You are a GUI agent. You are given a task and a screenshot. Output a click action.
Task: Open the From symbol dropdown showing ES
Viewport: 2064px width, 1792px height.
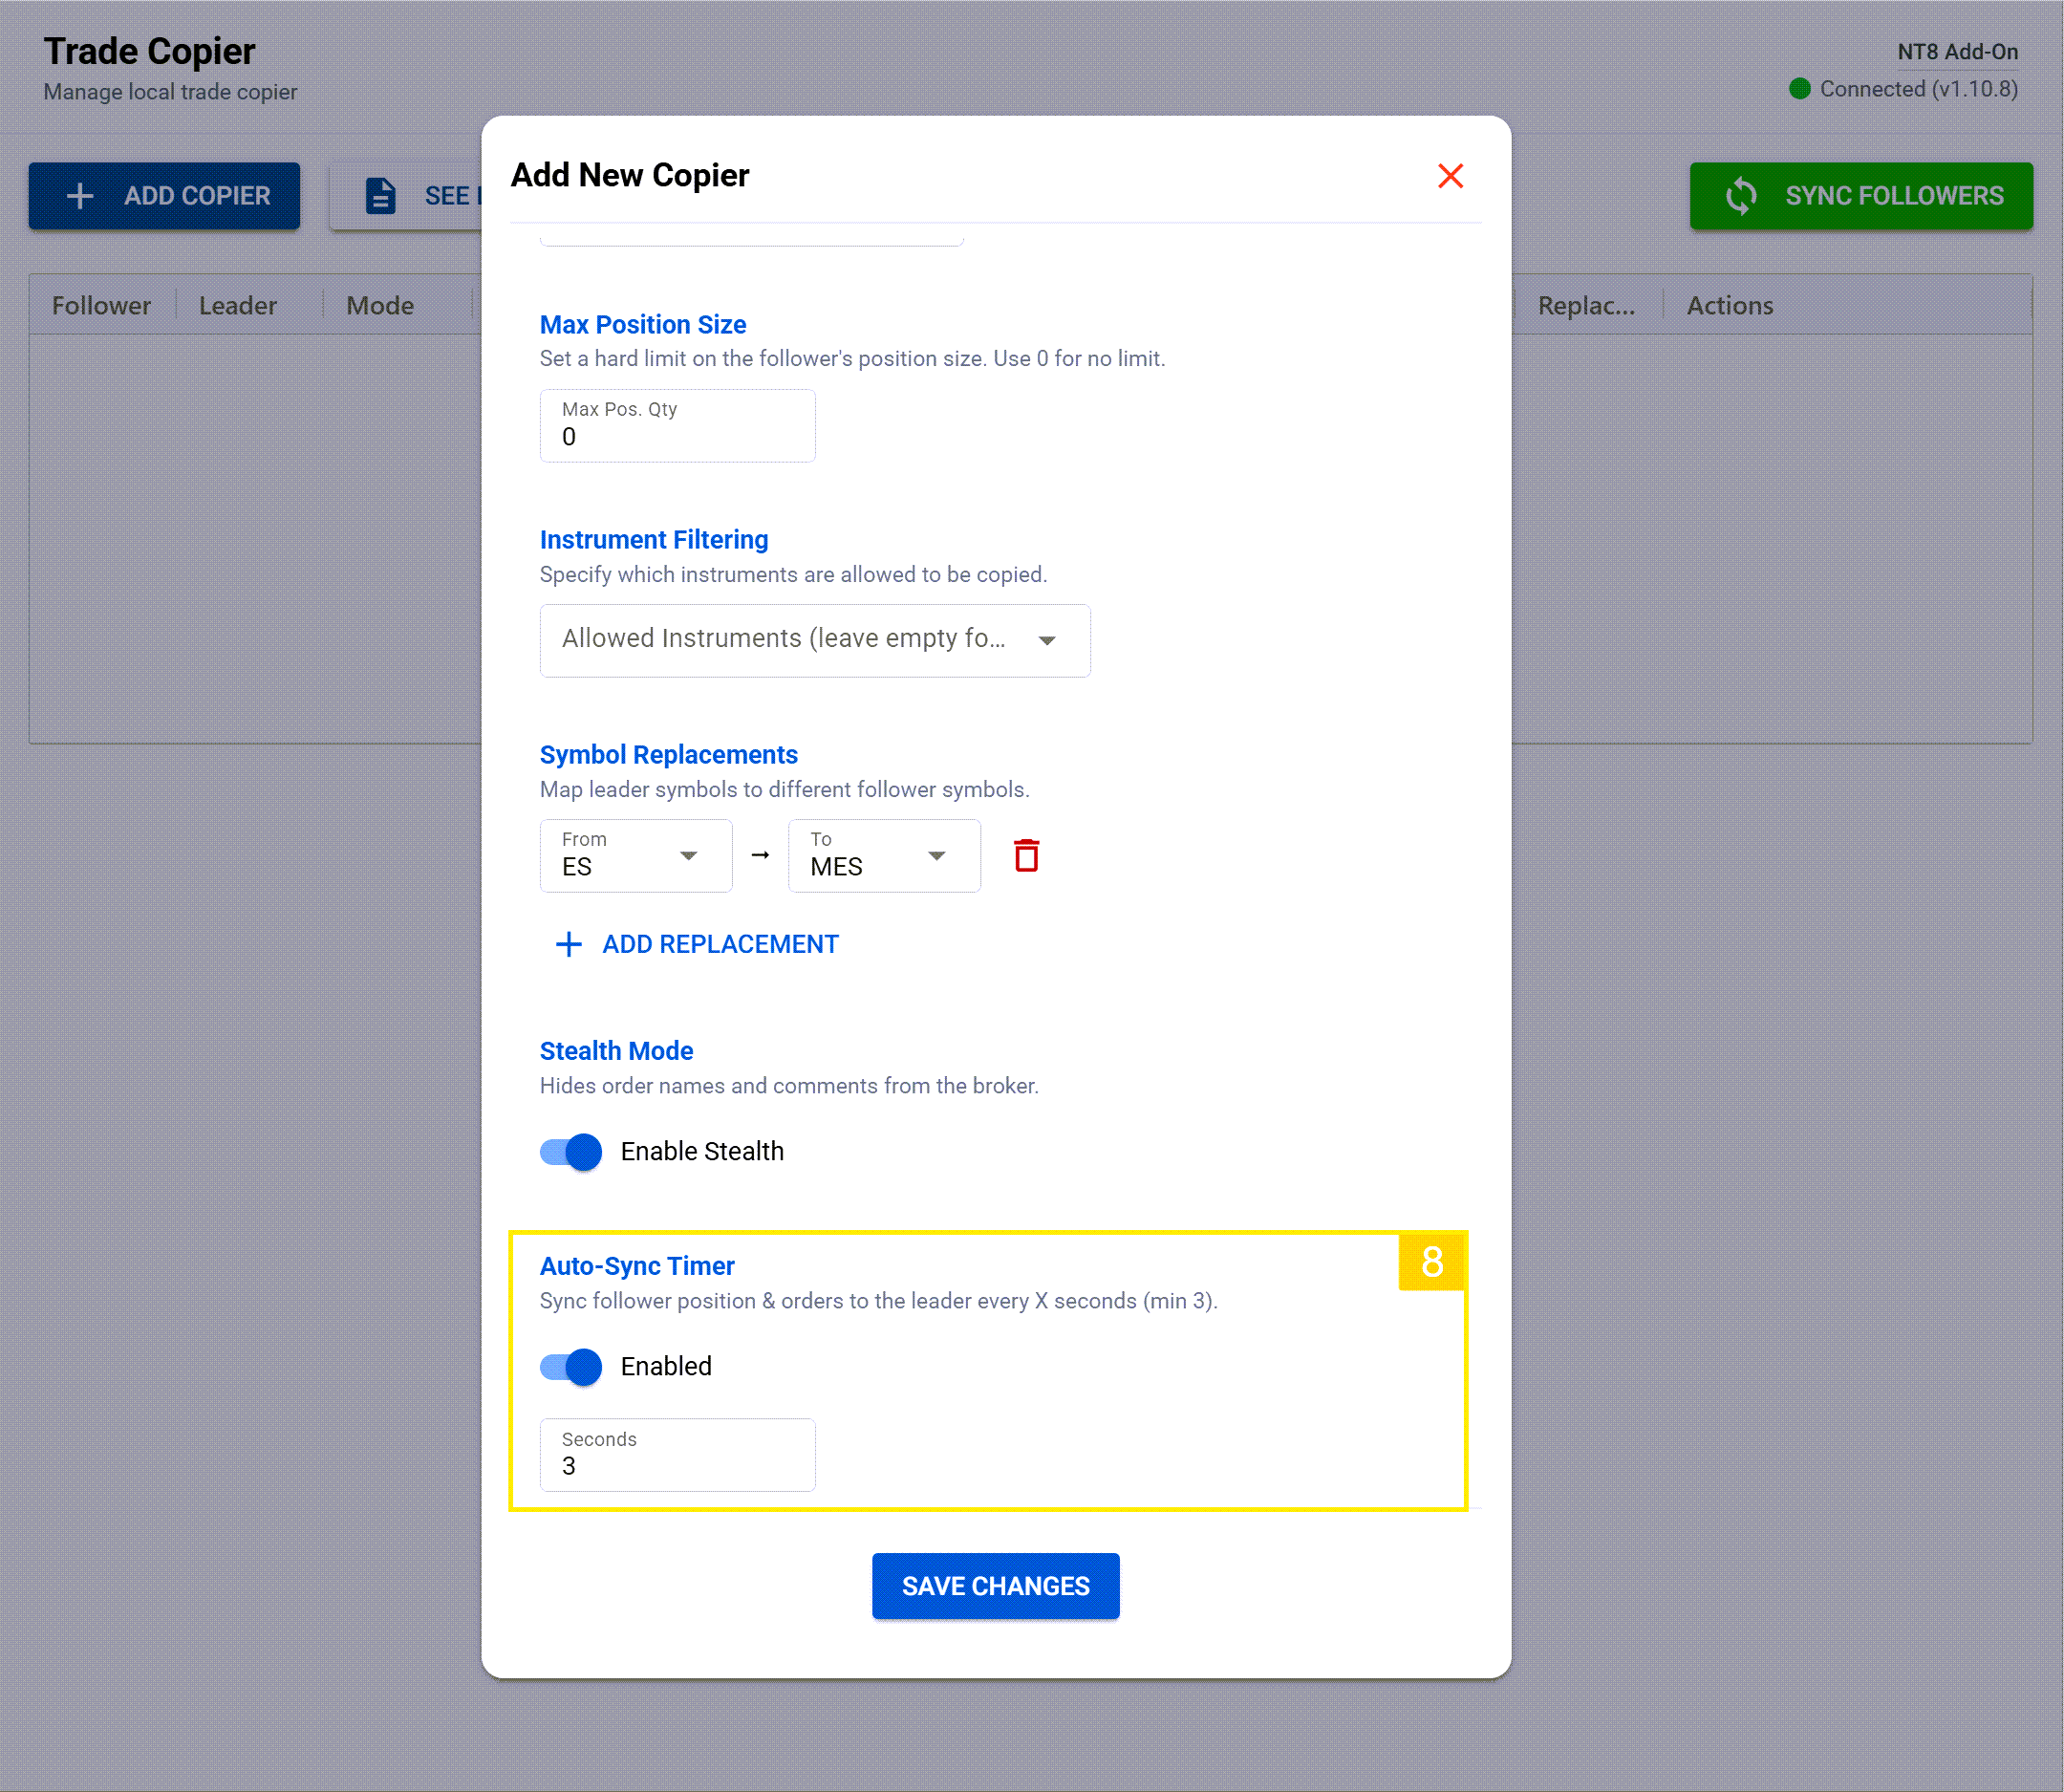[636, 856]
